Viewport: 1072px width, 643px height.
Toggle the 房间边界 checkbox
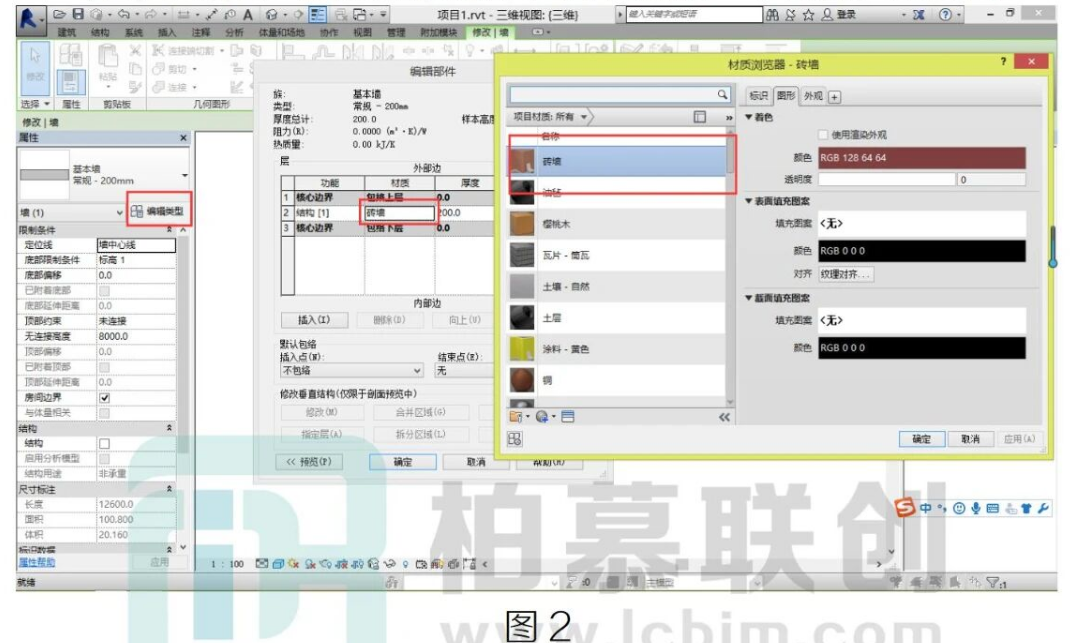[105, 397]
